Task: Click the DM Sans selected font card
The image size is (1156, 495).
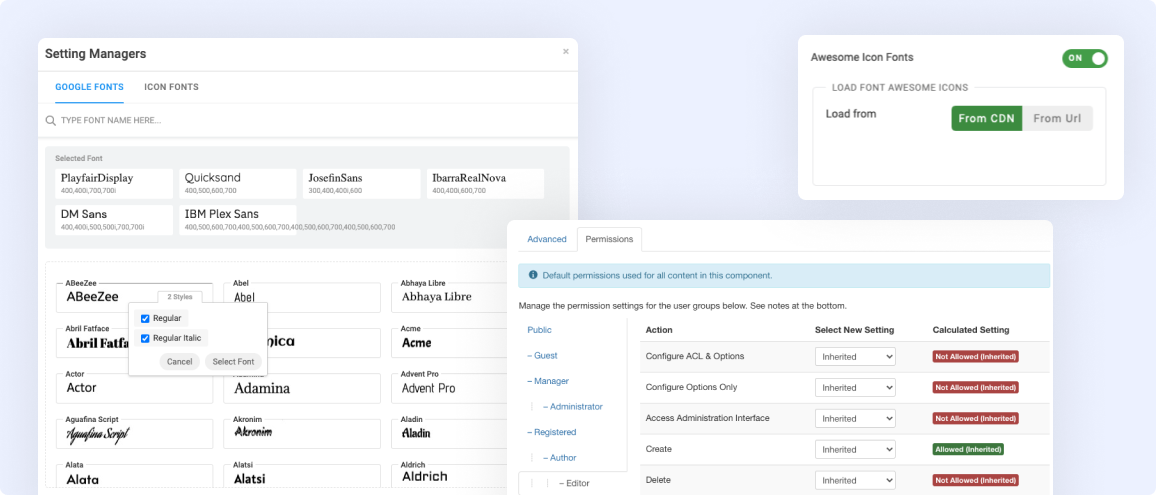Action: click(114, 220)
